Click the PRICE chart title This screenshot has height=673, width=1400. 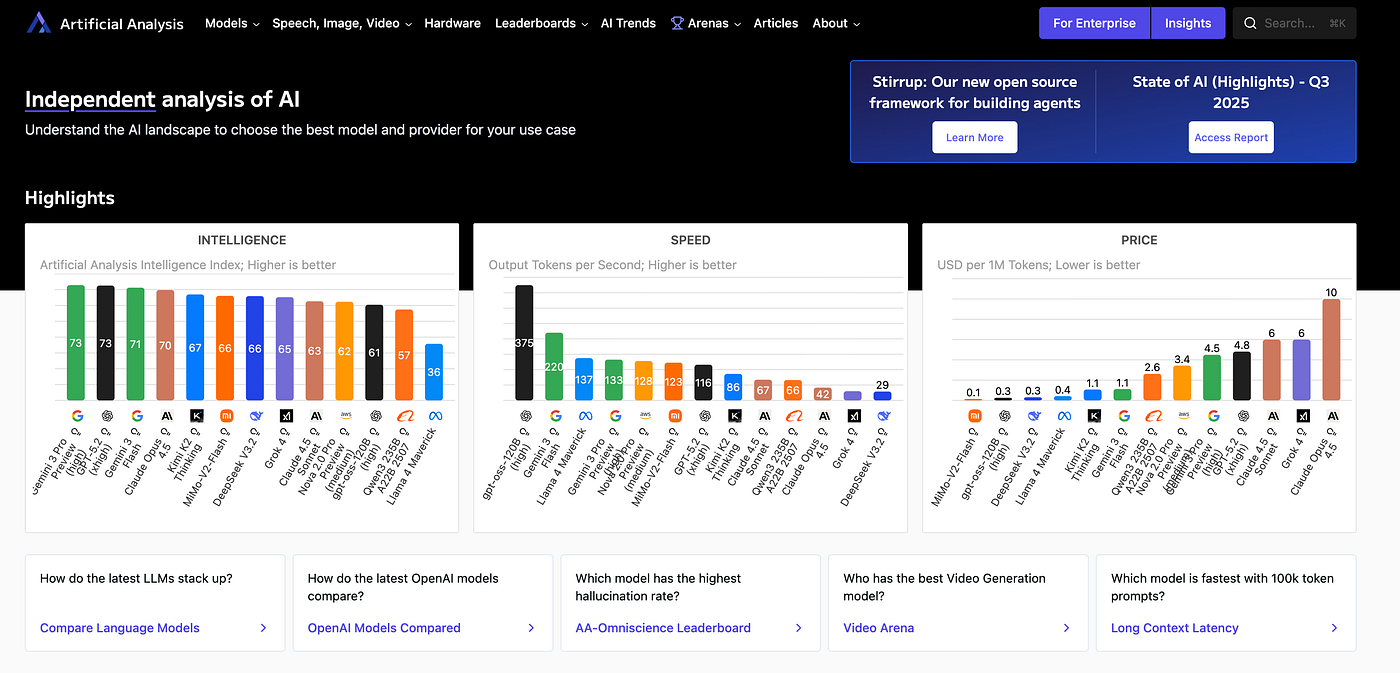1139,240
